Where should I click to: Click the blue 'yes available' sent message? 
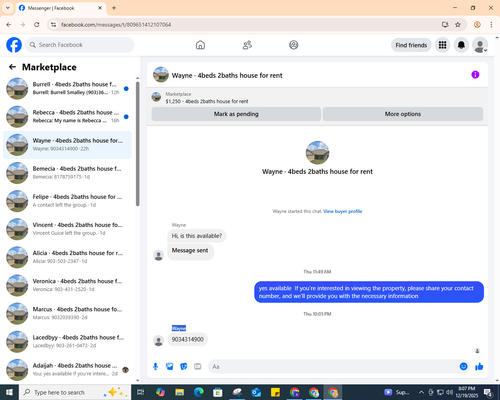(369, 292)
